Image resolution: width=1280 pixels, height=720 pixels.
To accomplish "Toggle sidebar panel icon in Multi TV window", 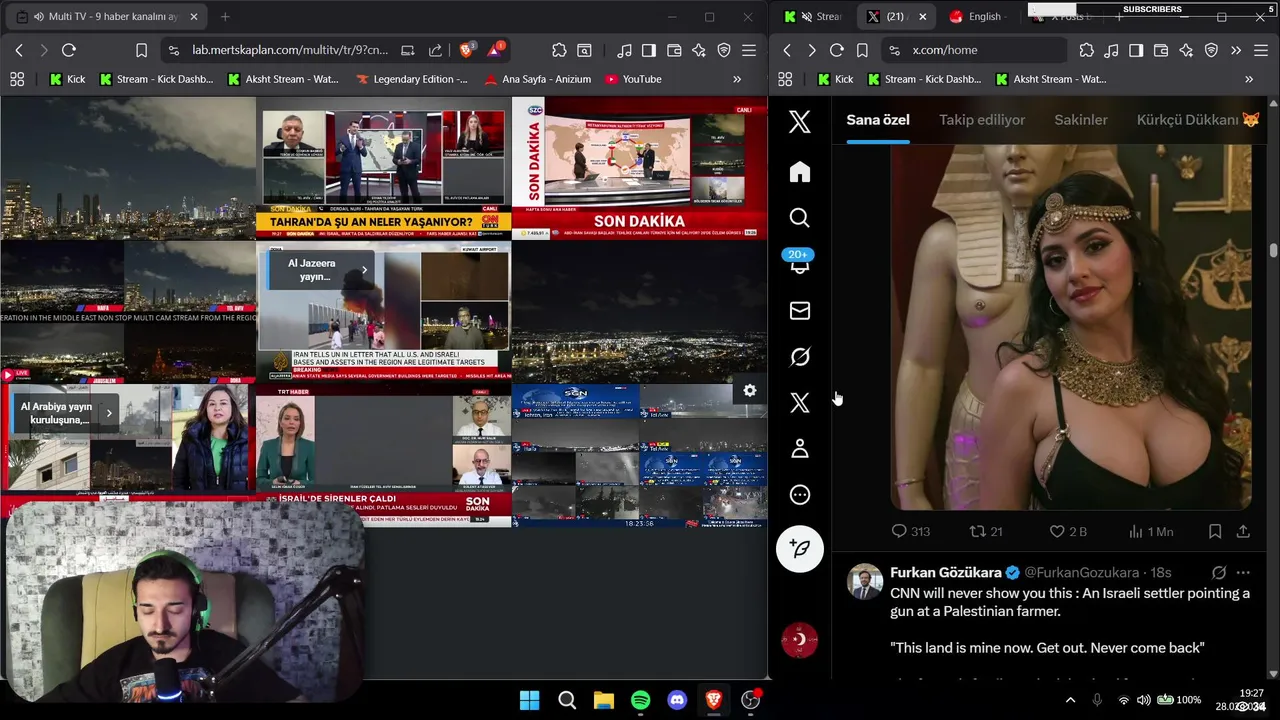I will [x=649, y=50].
